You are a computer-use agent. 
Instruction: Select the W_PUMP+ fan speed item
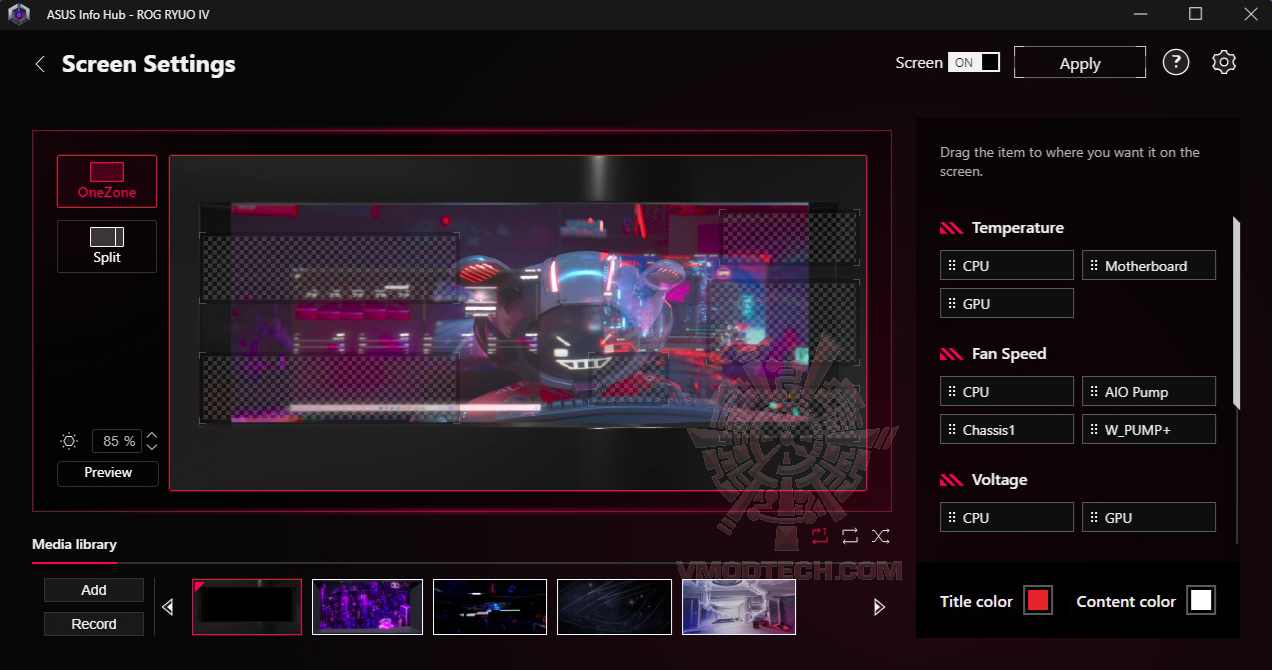click(x=1149, y=429)
